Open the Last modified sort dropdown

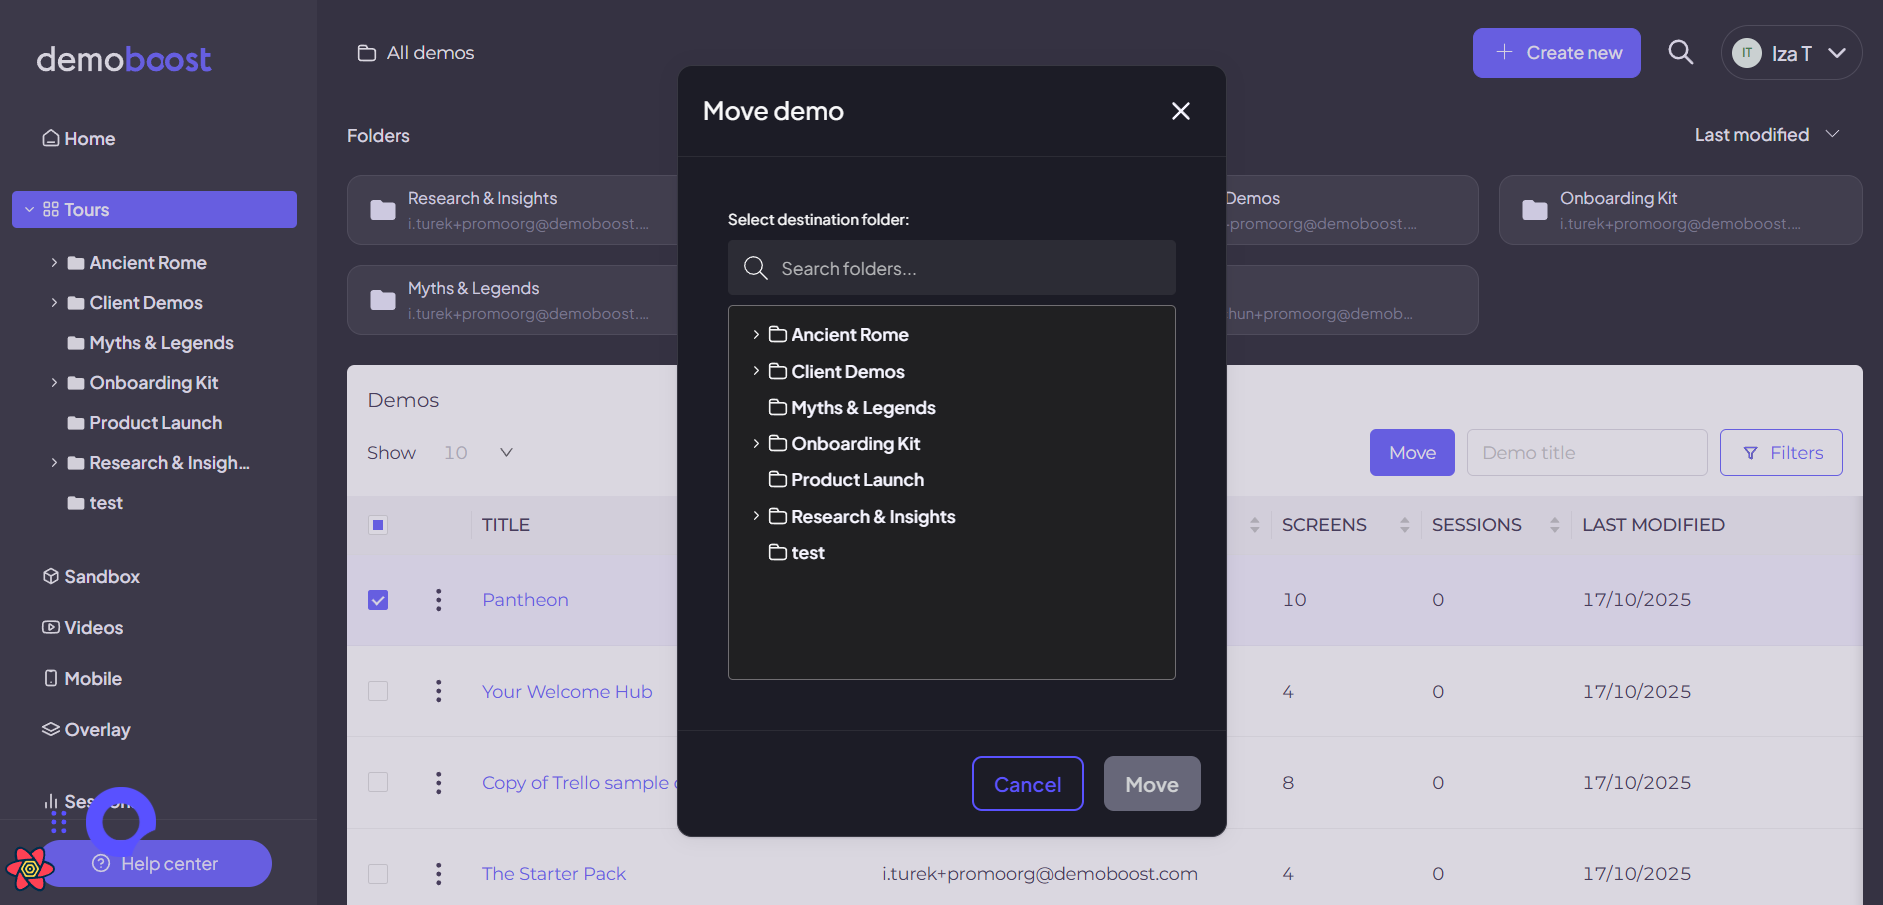click(1767, 135)
